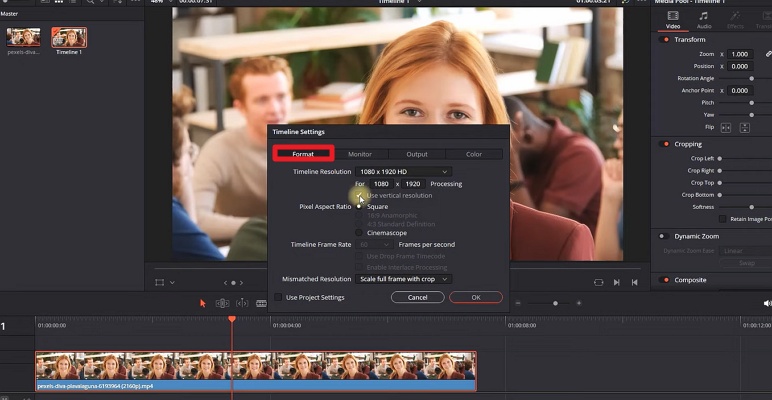Screen dimensions: 772x400
Task: Click Cancel in Timeline Settings
Action: coord(418,297)
